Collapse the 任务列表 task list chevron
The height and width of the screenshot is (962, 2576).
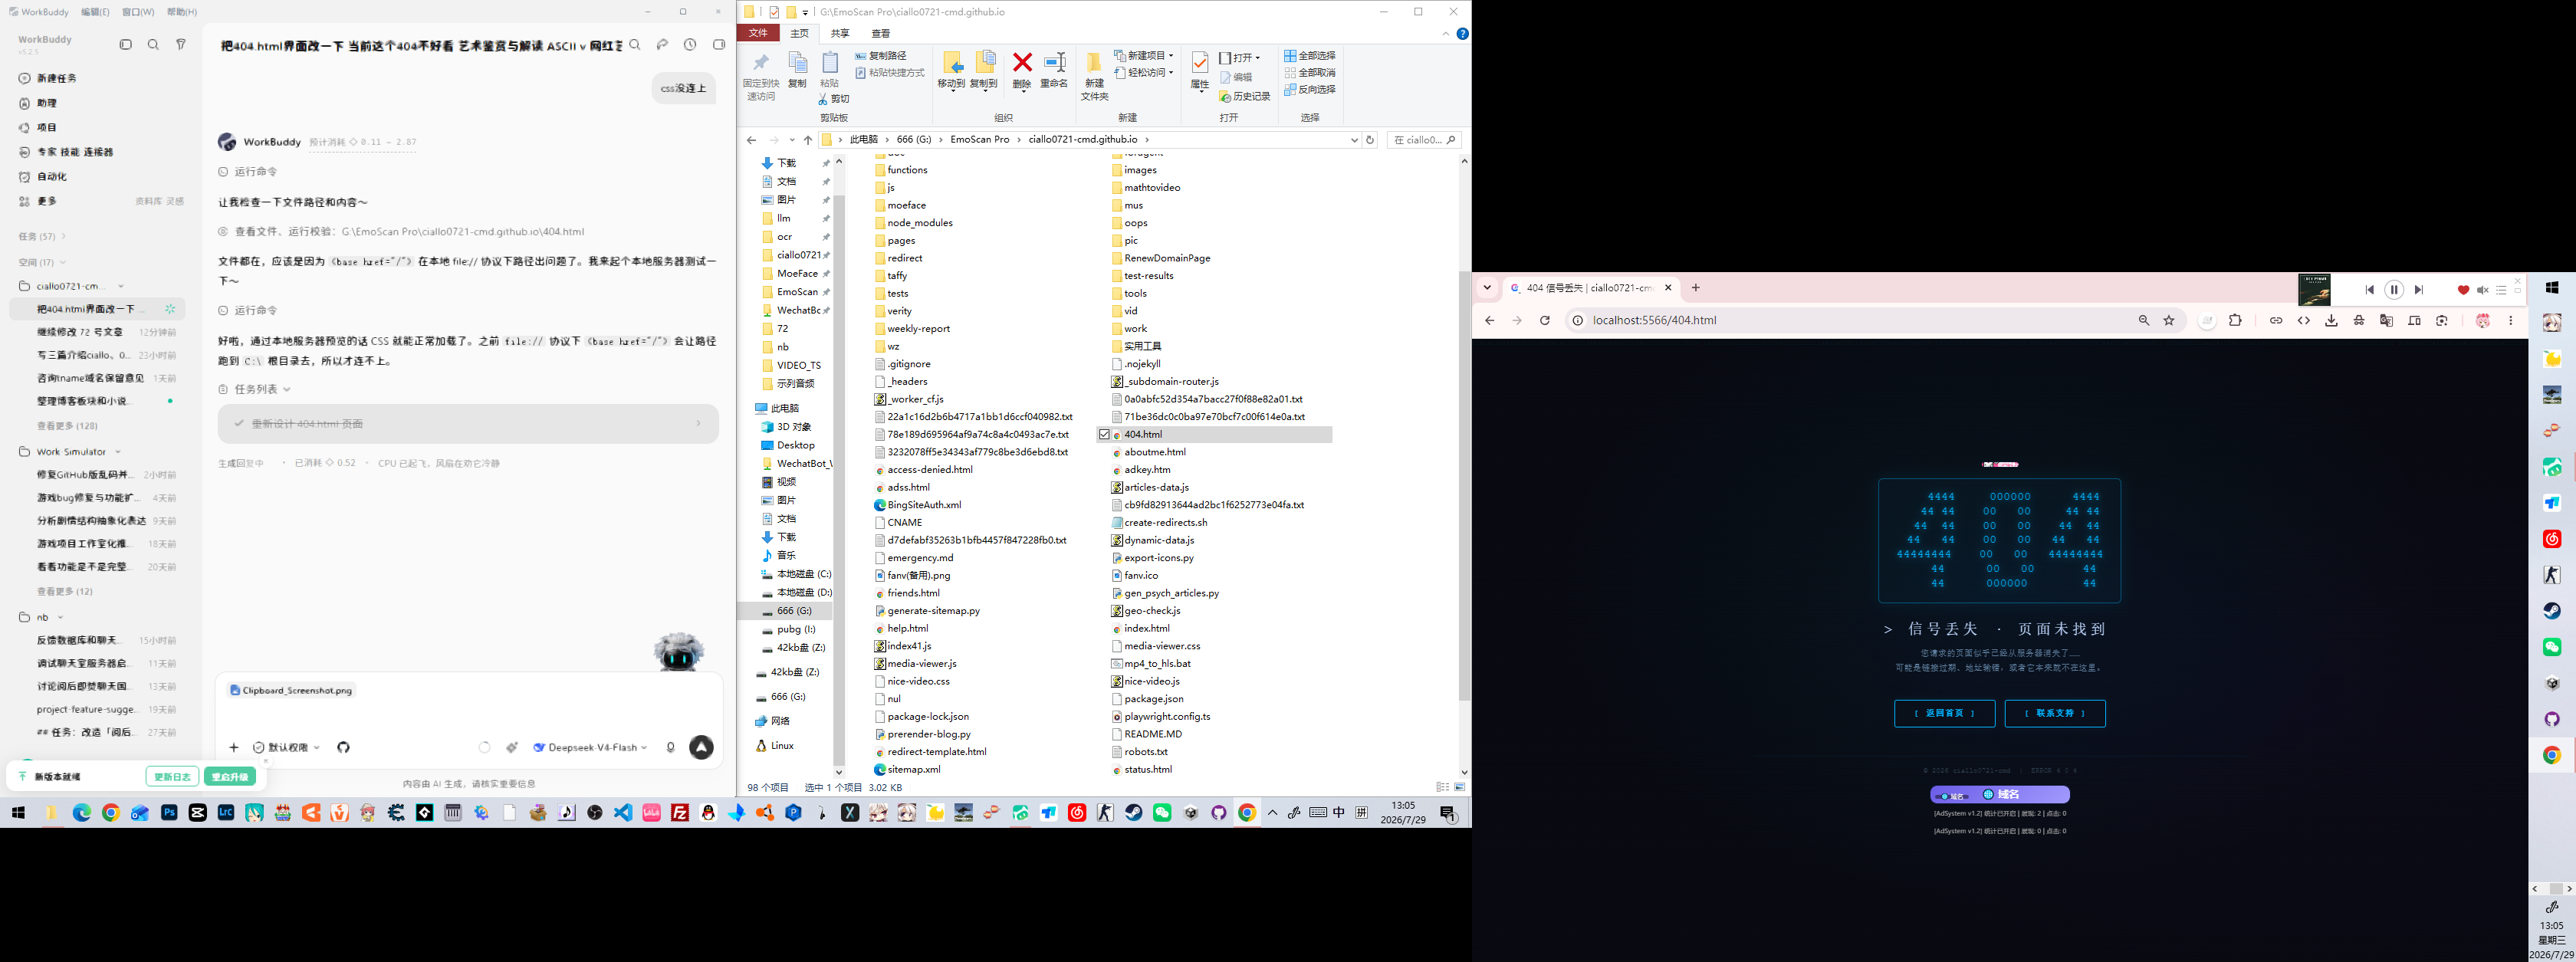[287, 389]
